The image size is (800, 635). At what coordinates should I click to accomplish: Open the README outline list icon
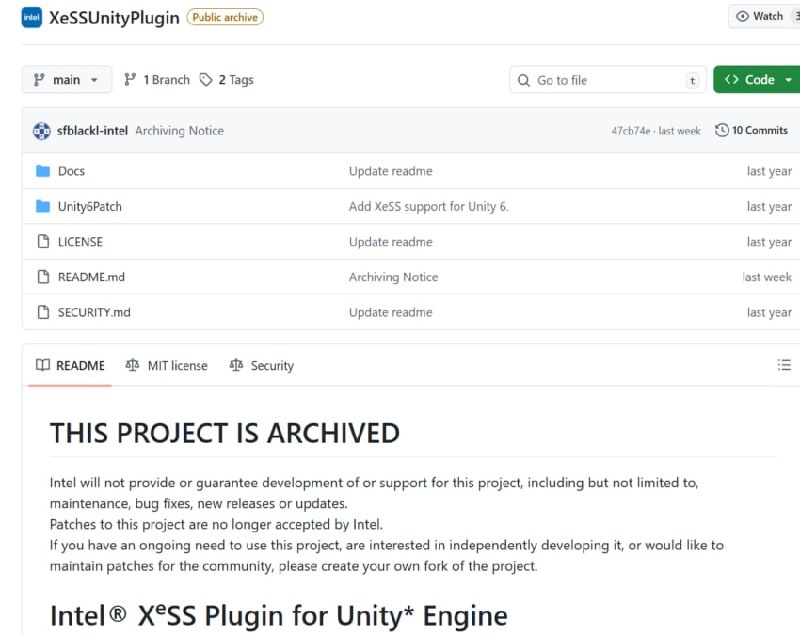(x=784, y=365)
